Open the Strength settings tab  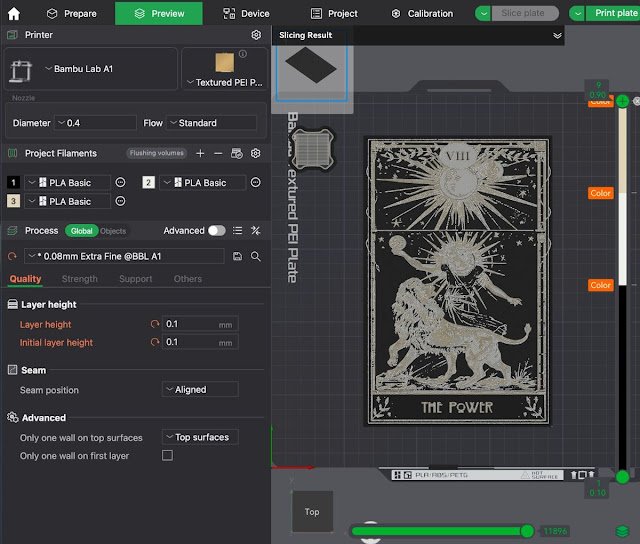(79, 279)
